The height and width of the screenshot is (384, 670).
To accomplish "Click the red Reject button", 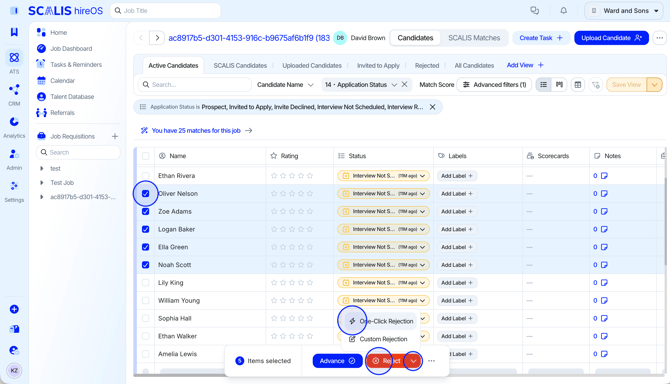I will [386, 361].
